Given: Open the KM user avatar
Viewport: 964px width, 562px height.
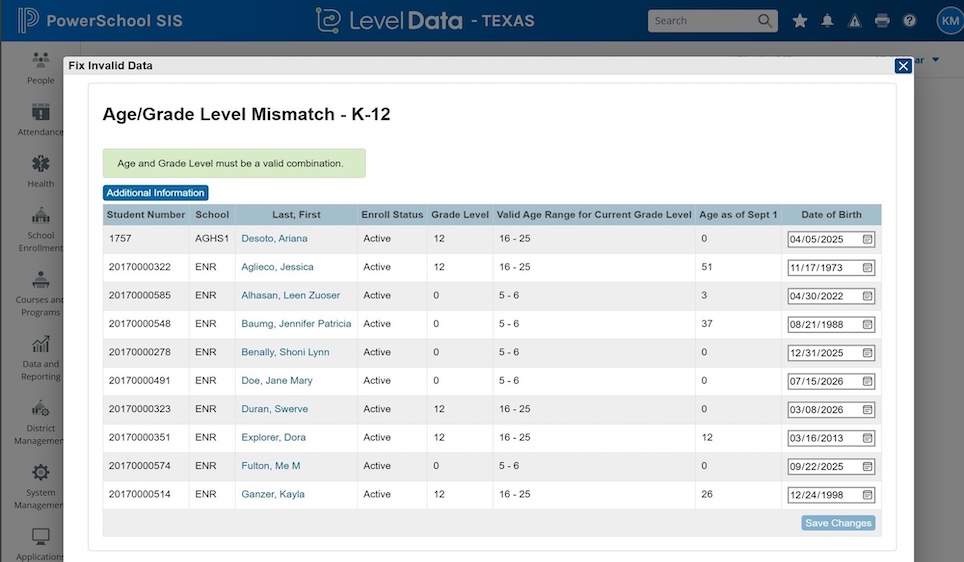Looking at the screenshot, I should pos(949,21).
